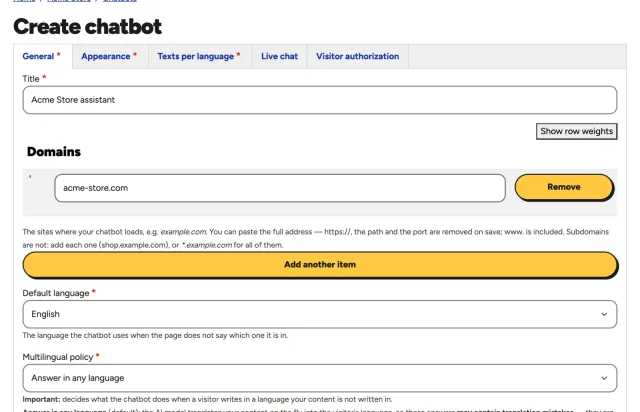Switch to the Appearance tab
The width and height of the screenshot is (640, 412).
pos(109,56)
